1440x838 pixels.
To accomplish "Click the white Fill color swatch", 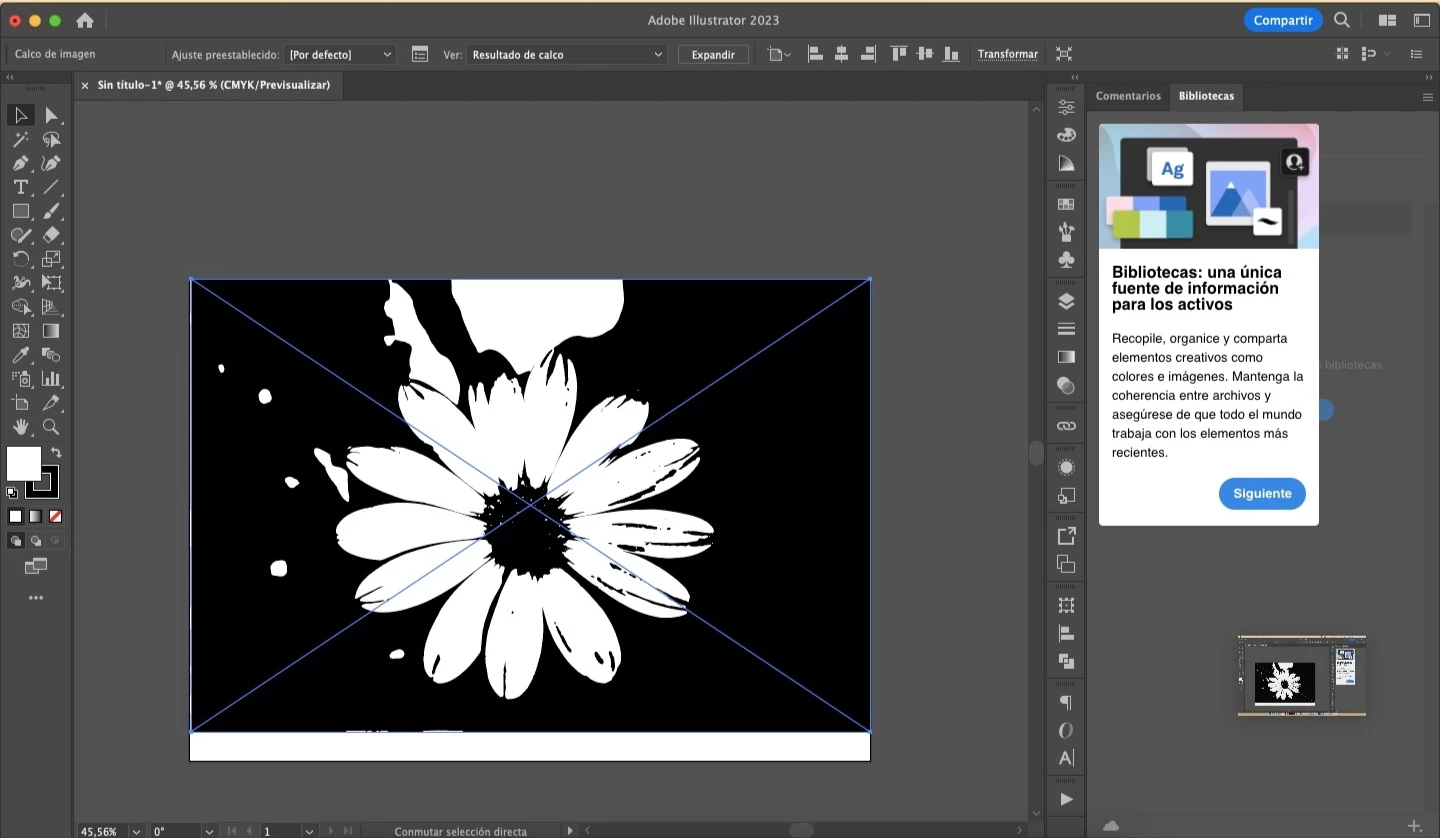I will coord(23,463).
